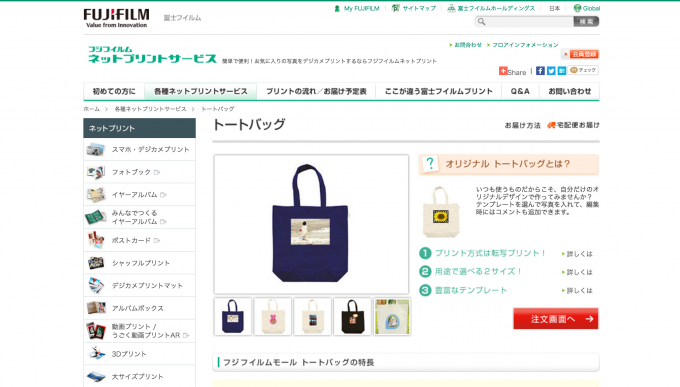680x387 pixels.
Task: Click the 動画プリント sidebar icon
Action: pos(96,331)
